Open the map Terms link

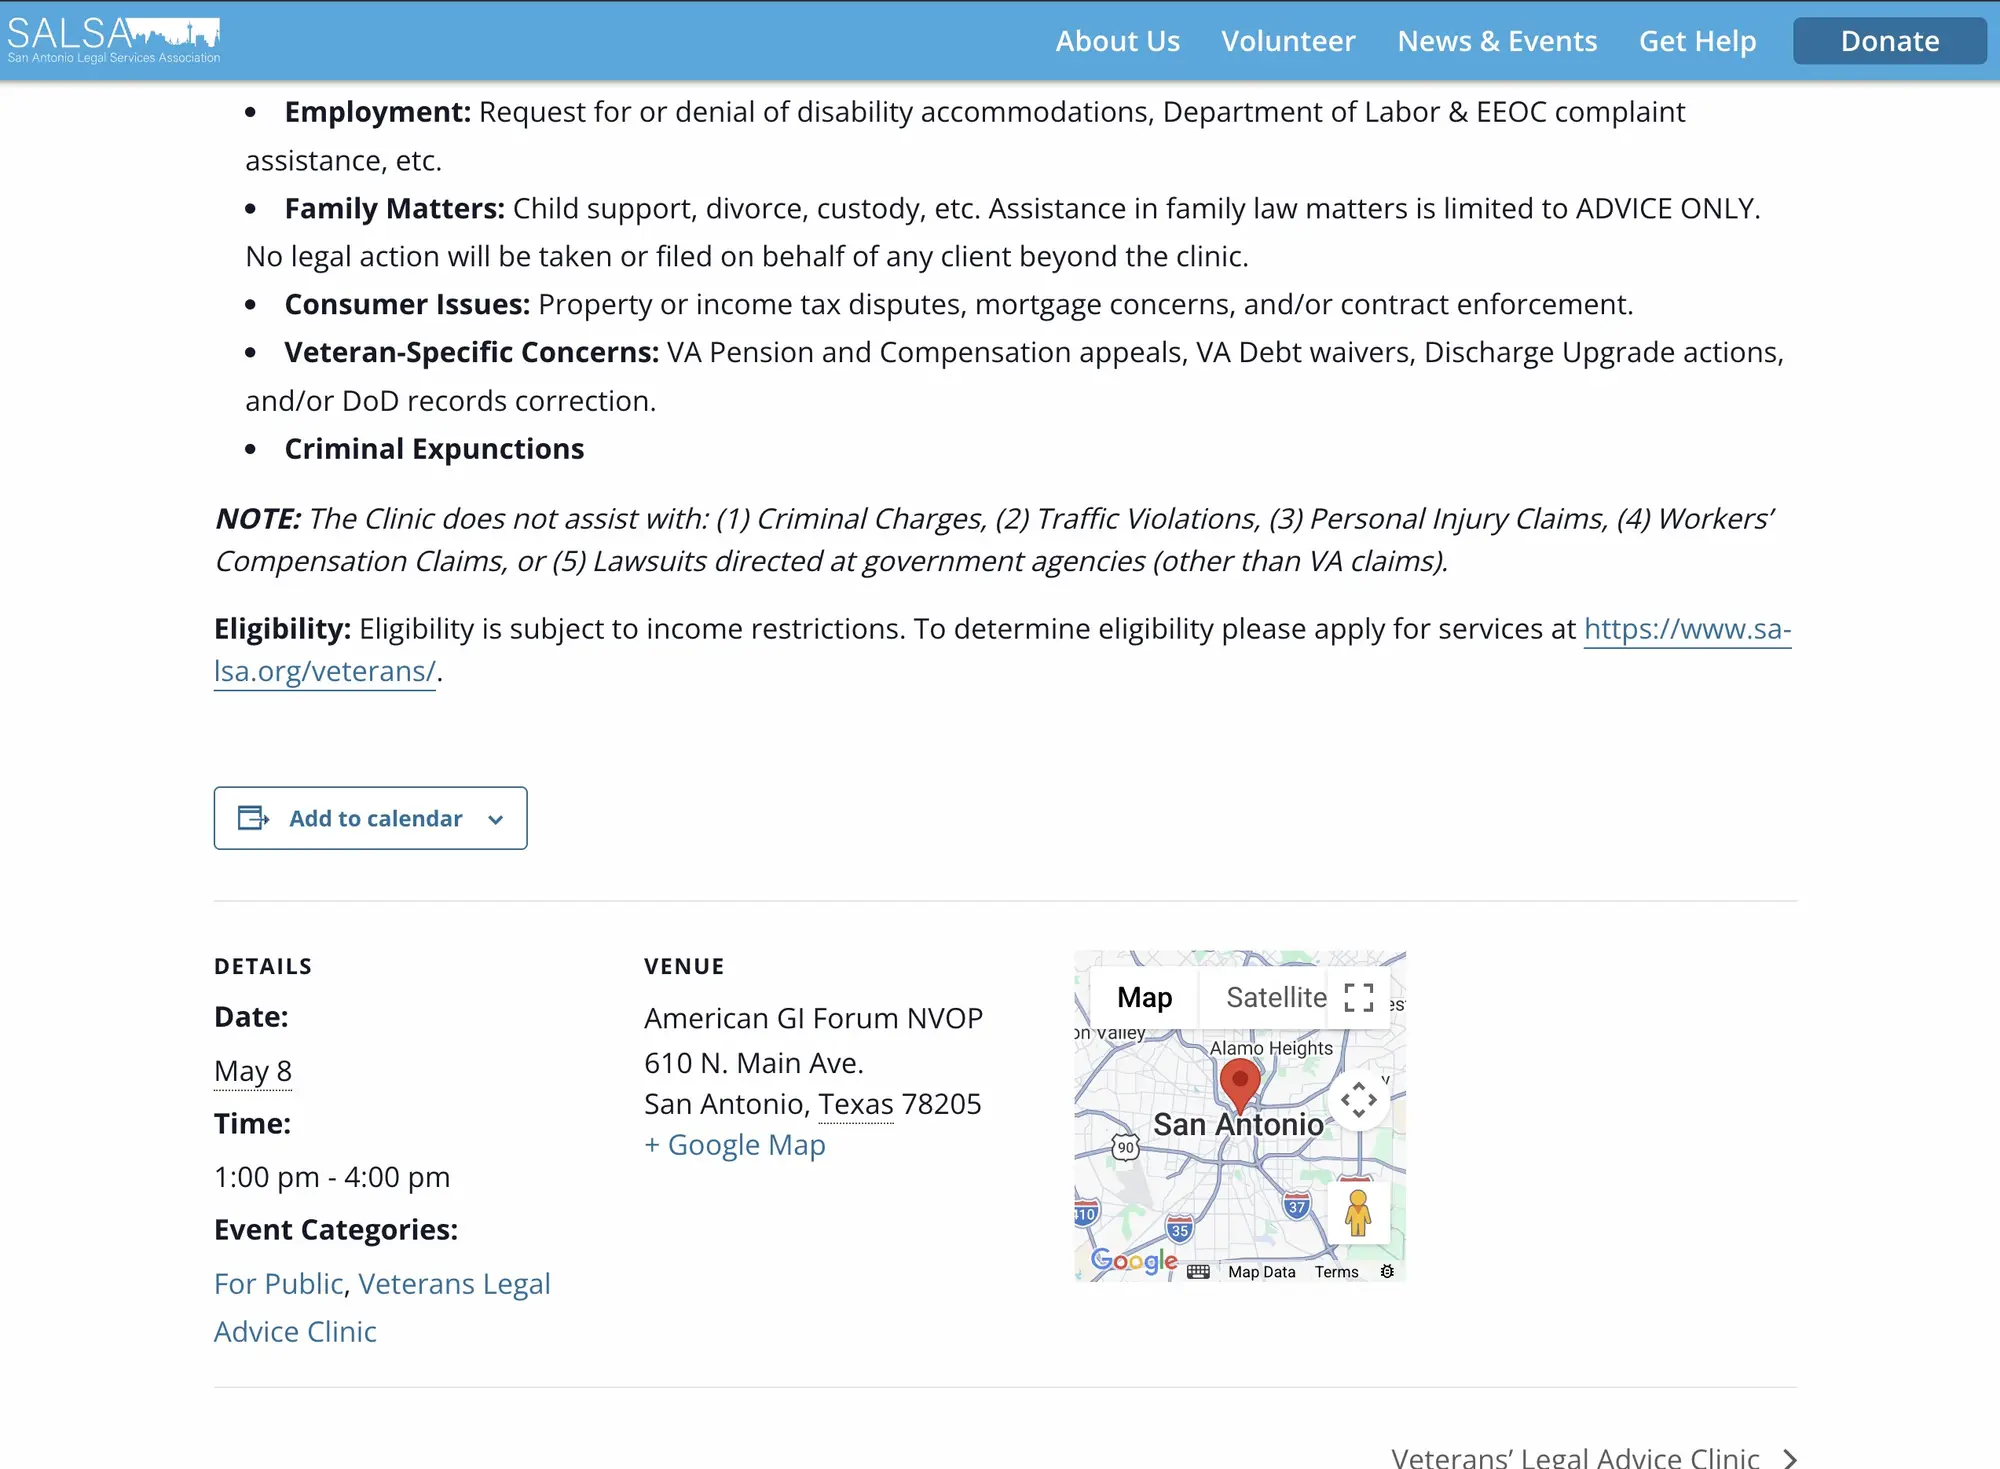pos(1336,1272)
